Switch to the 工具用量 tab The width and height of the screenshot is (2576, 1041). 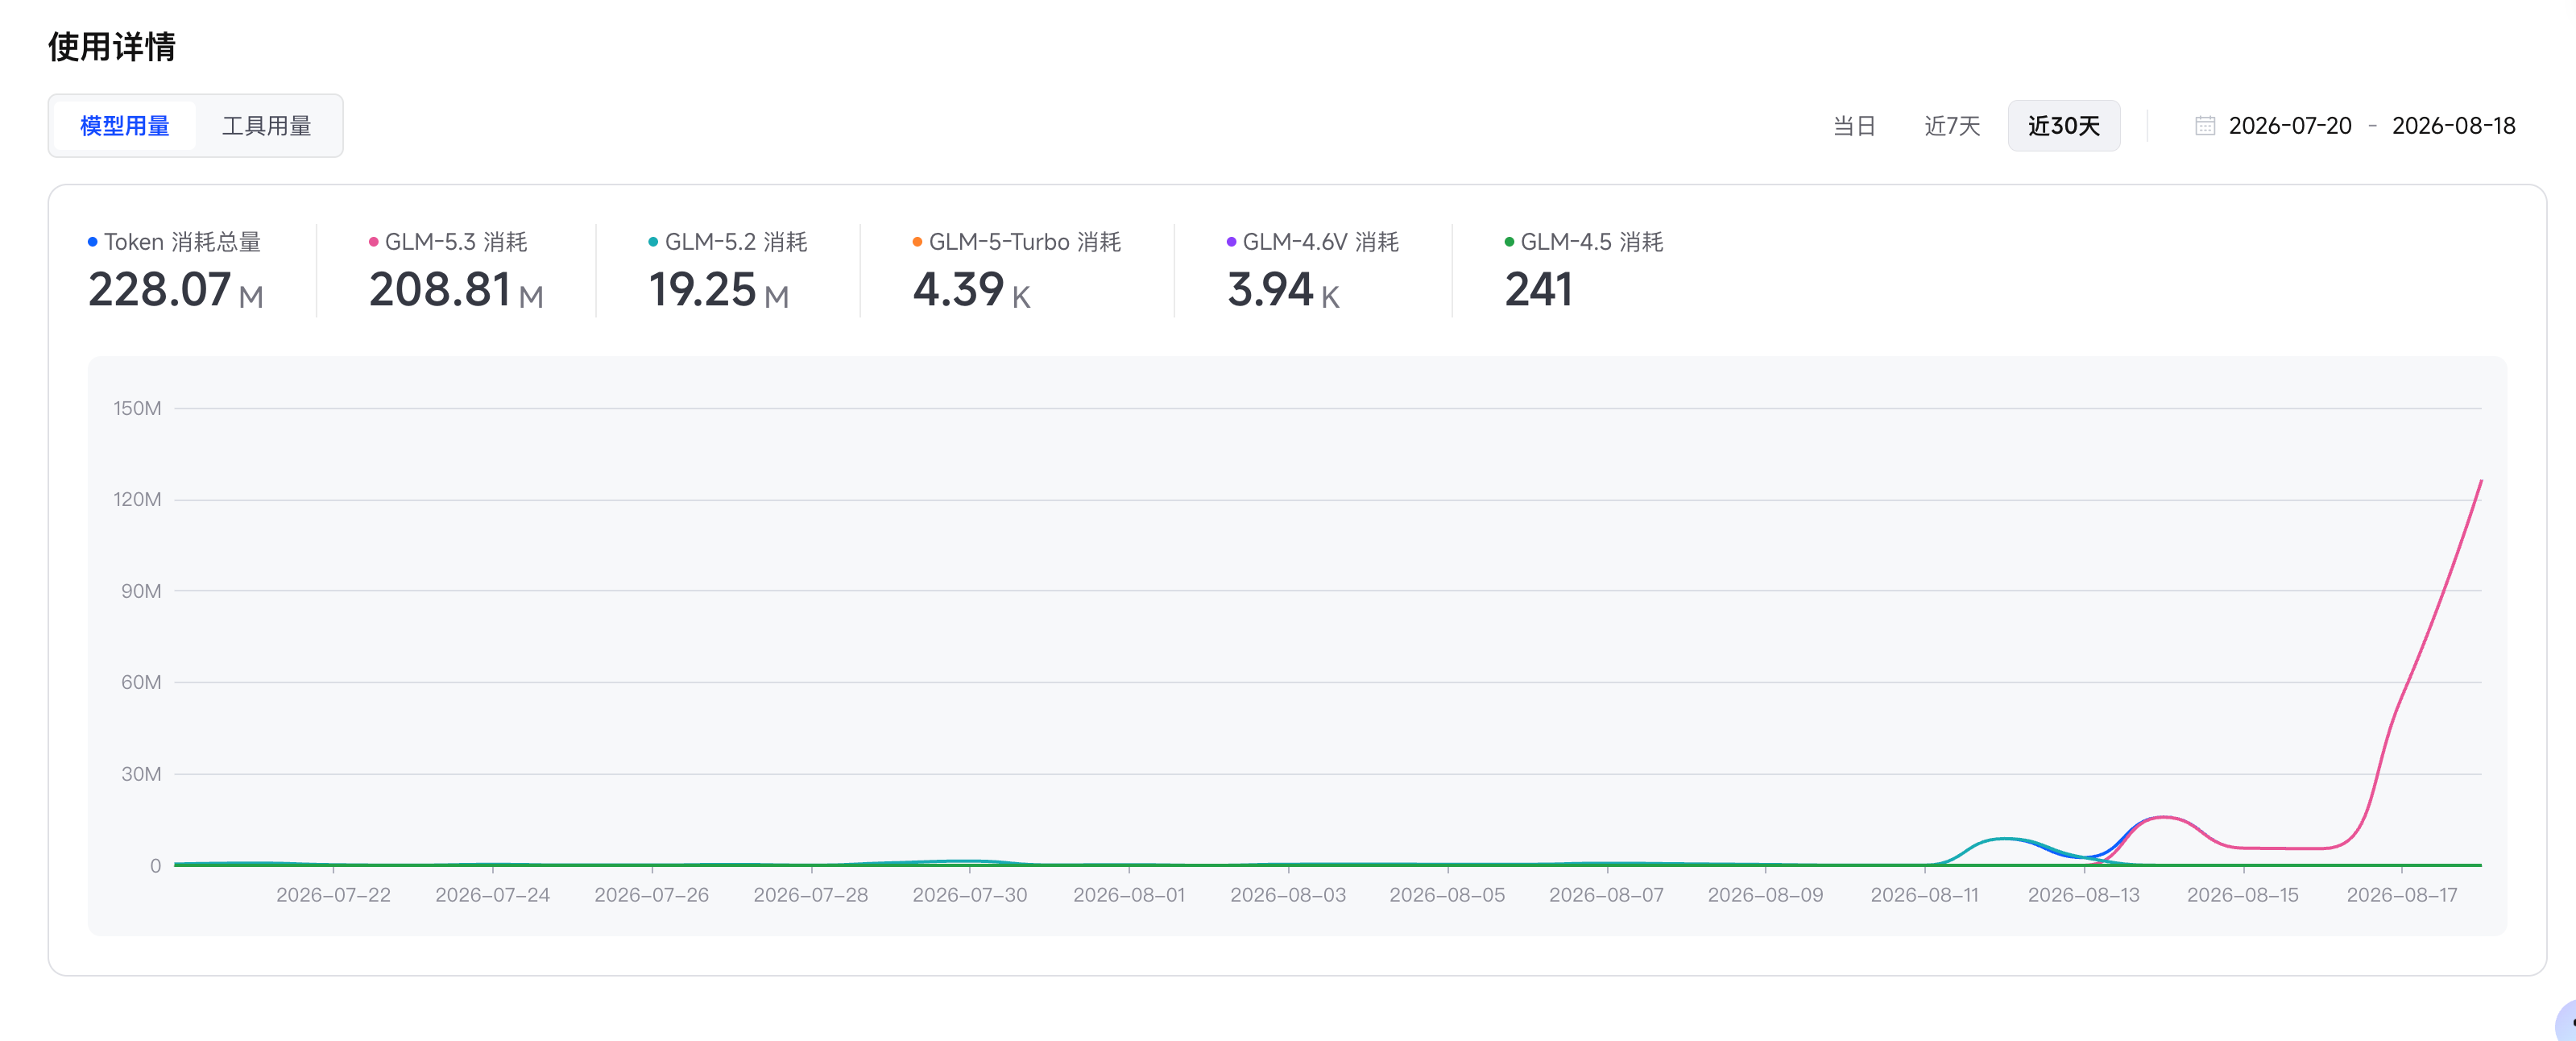(267, 126)
